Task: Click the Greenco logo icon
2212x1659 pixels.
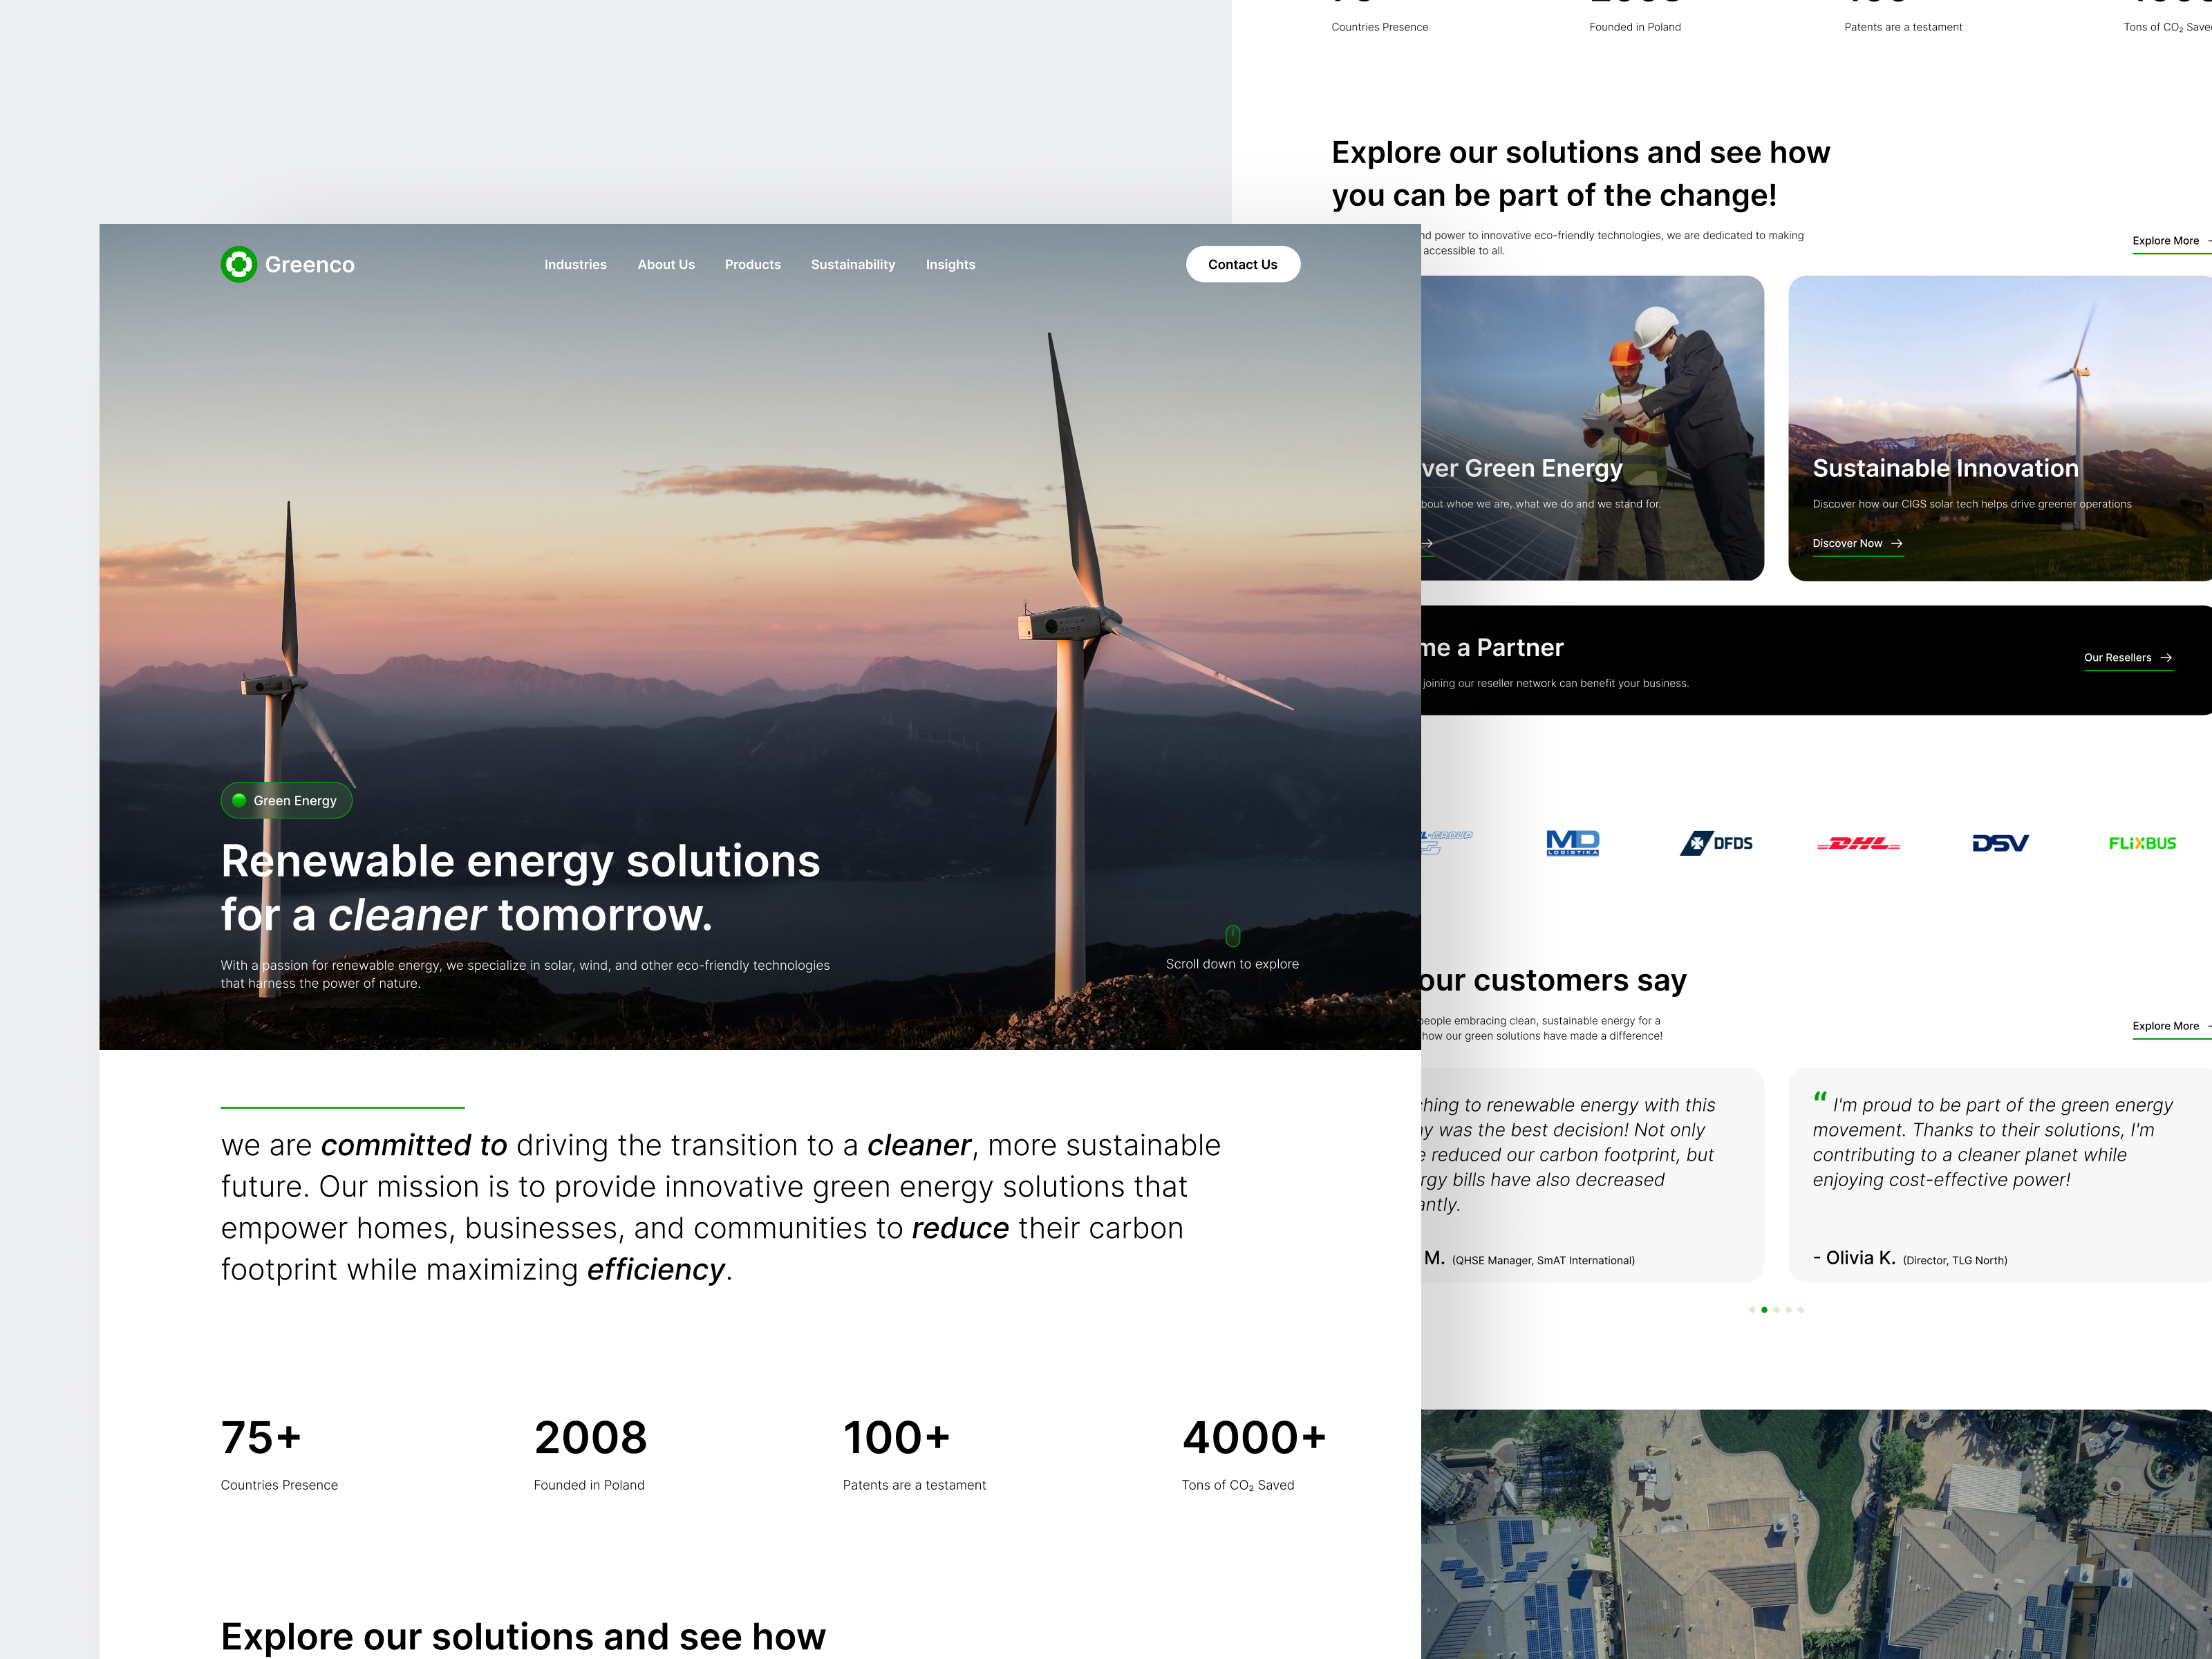Action: click(239, 264)
